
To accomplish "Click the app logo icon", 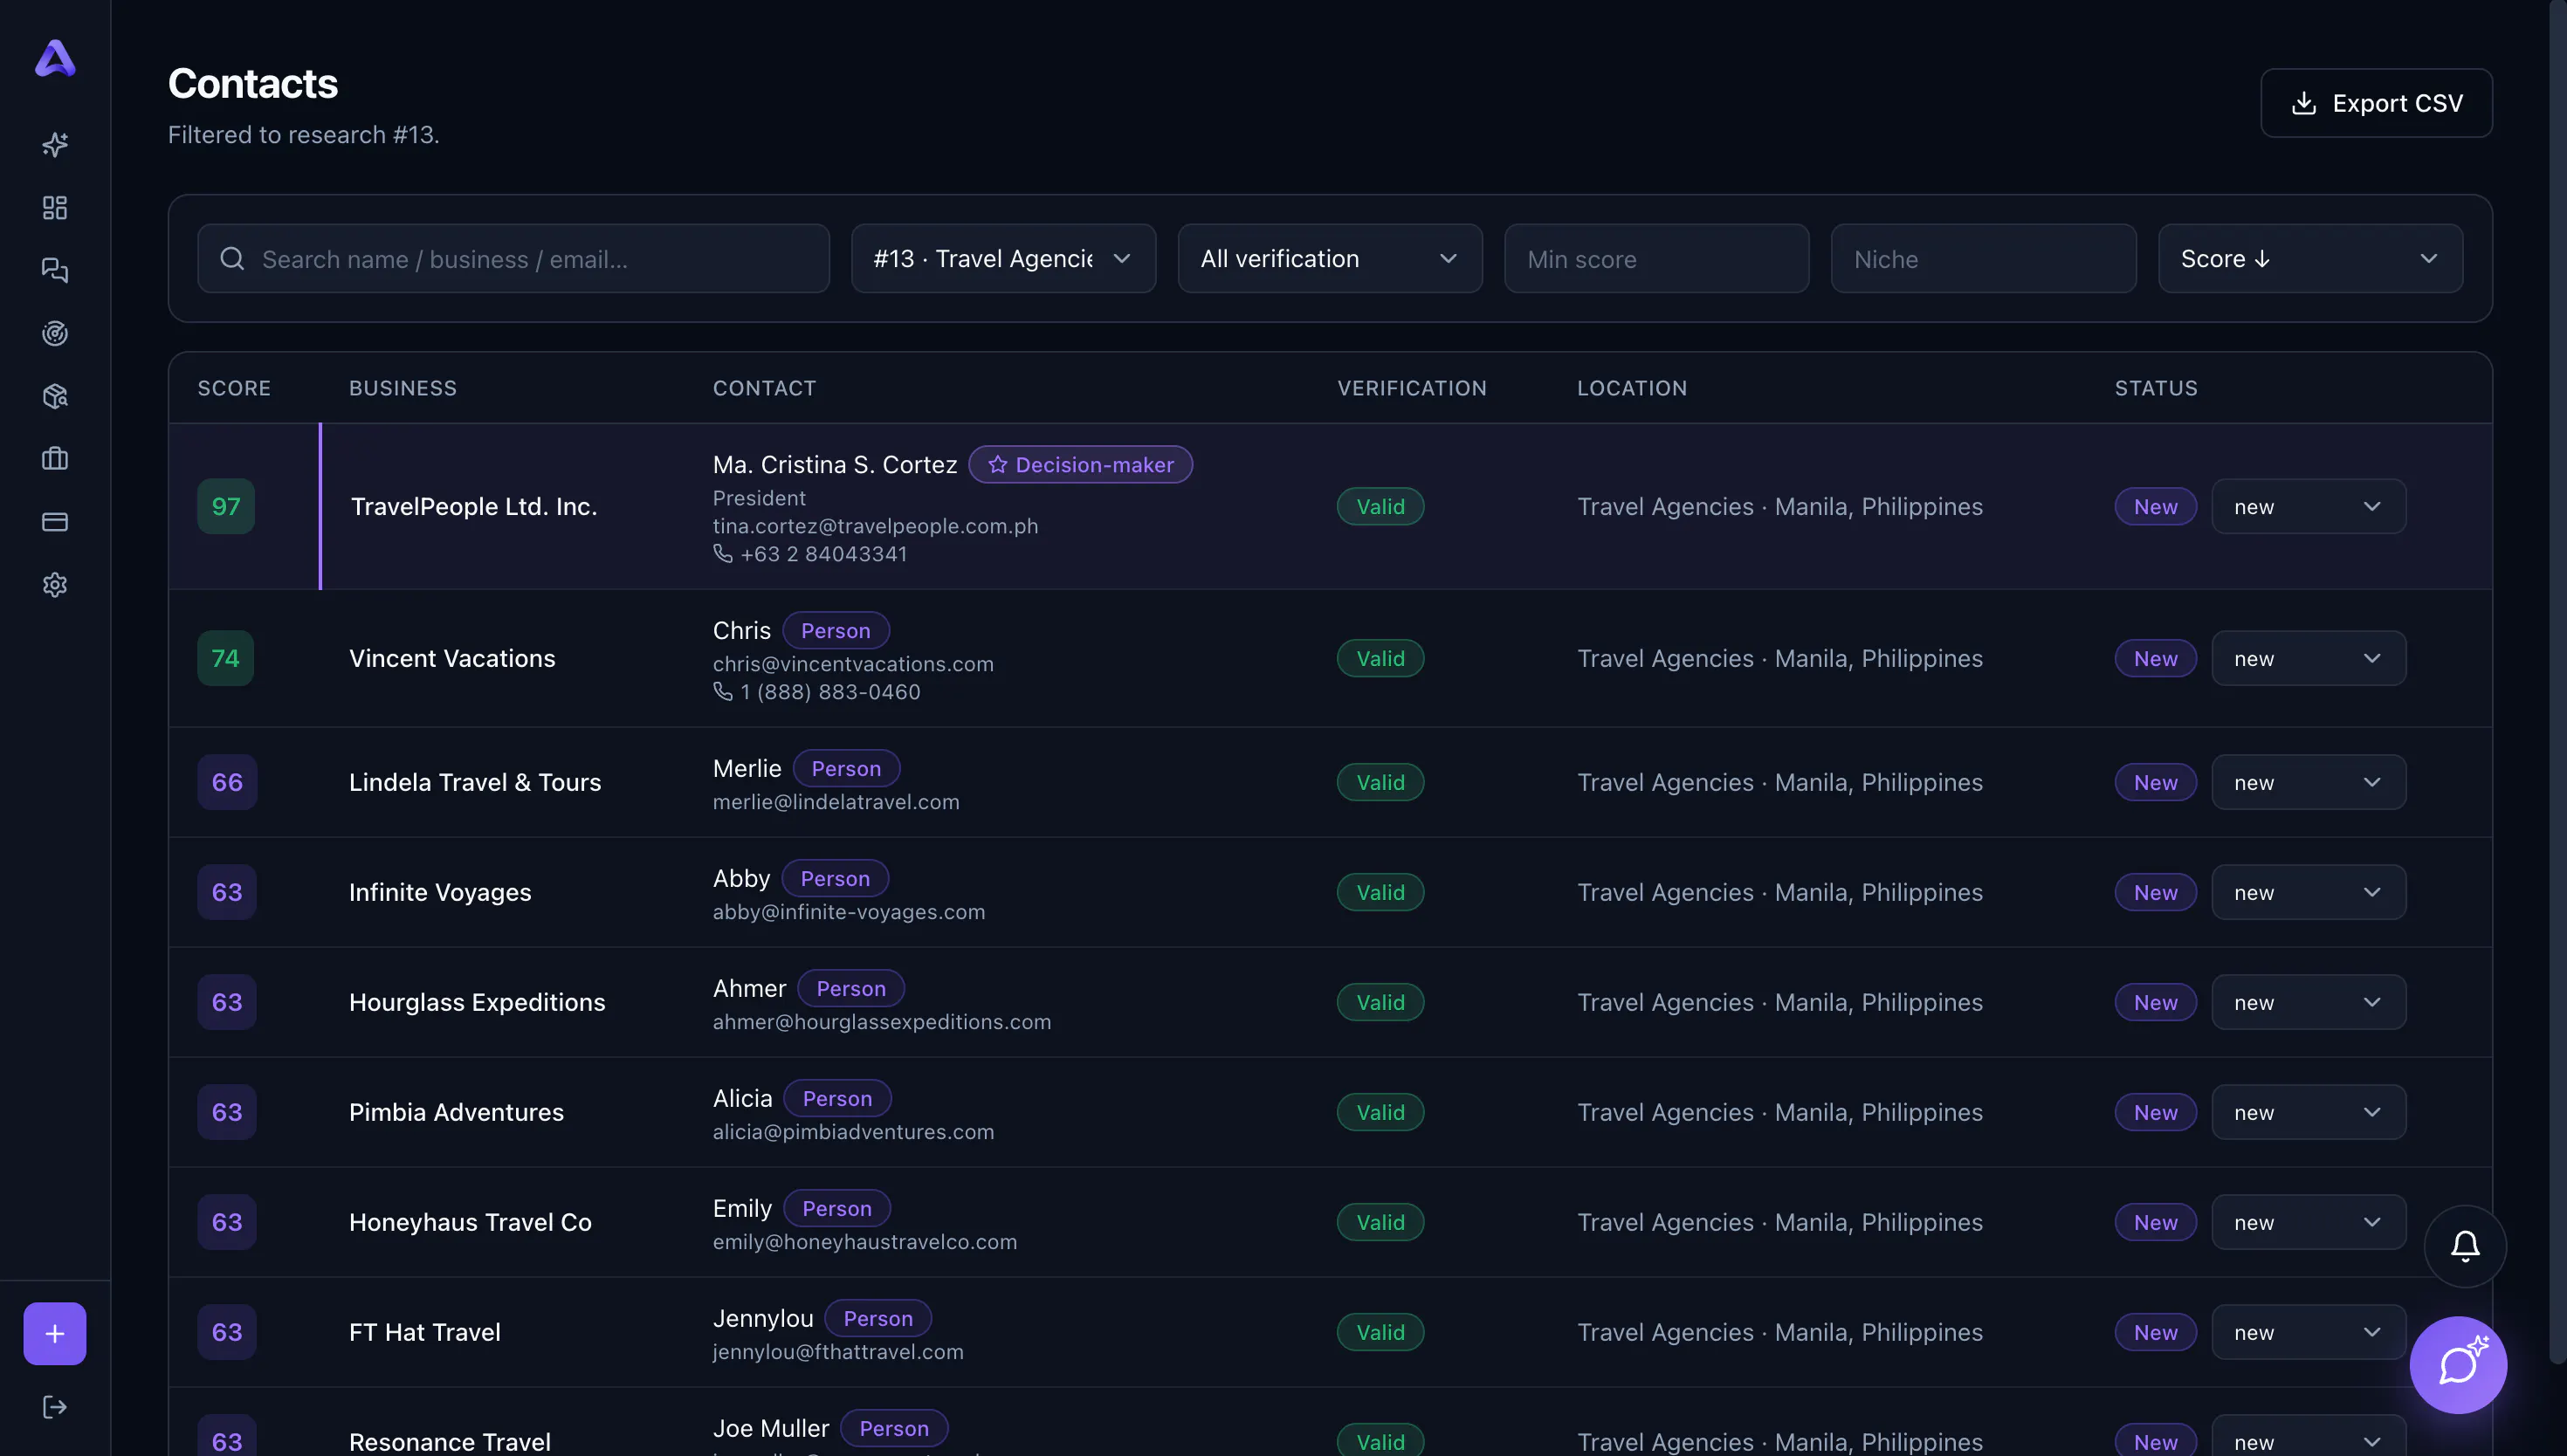I will tap(55, 58).
